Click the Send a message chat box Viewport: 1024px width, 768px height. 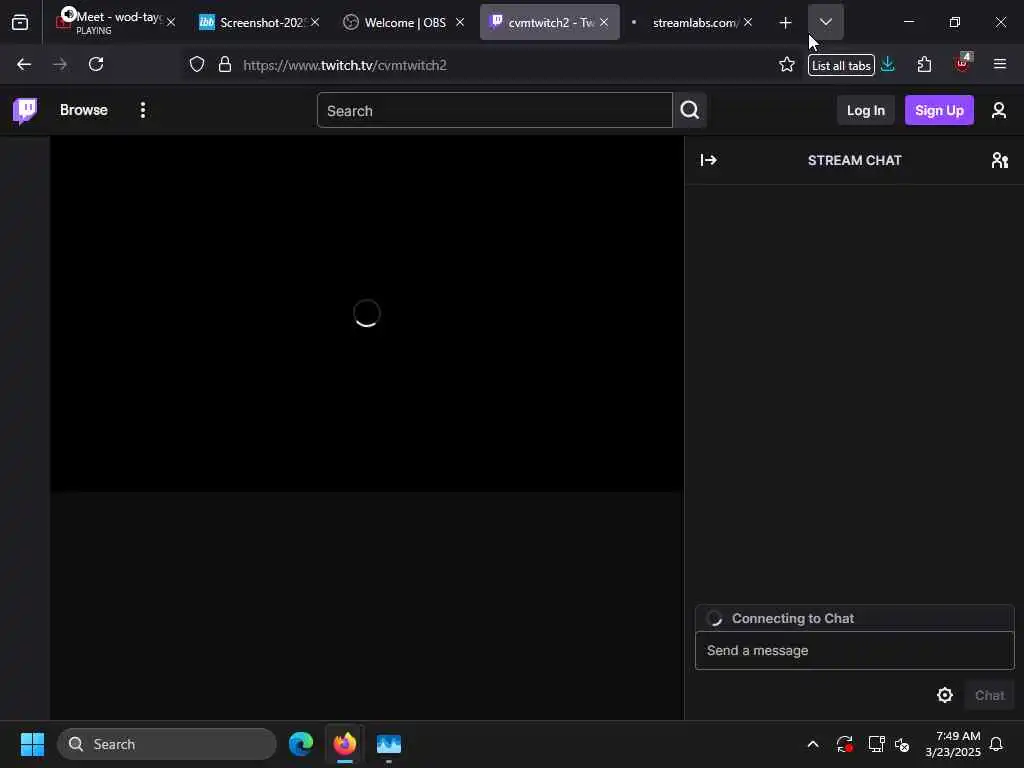click(x=854, y=650)
